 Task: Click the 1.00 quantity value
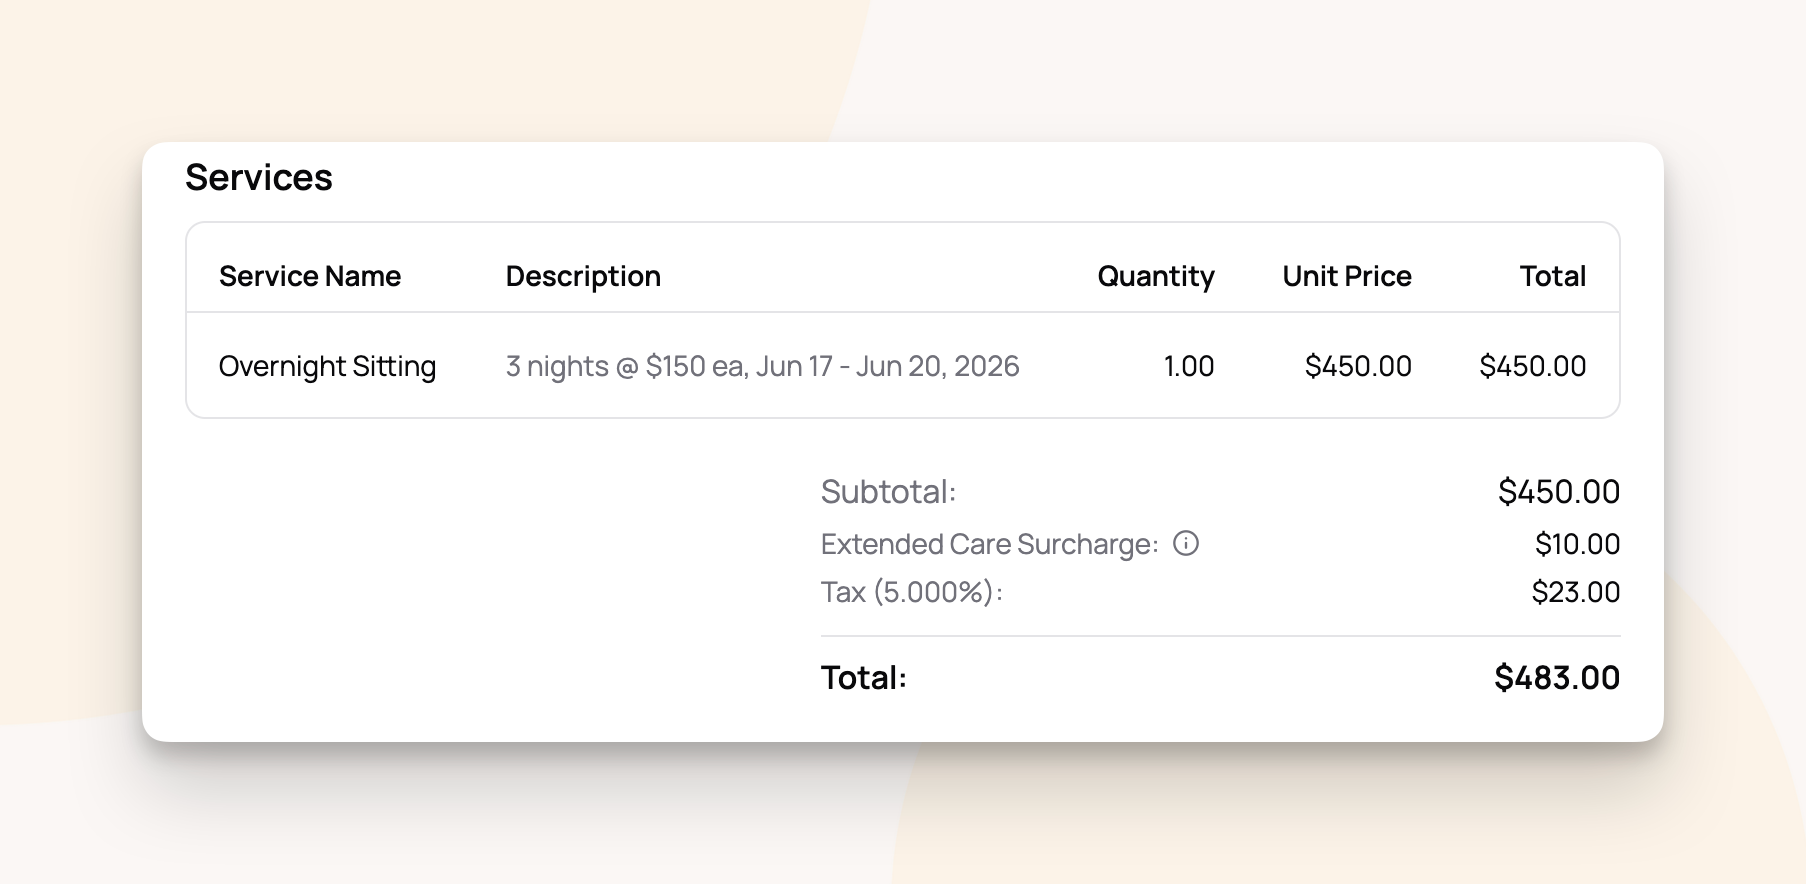coord(1189,366)
